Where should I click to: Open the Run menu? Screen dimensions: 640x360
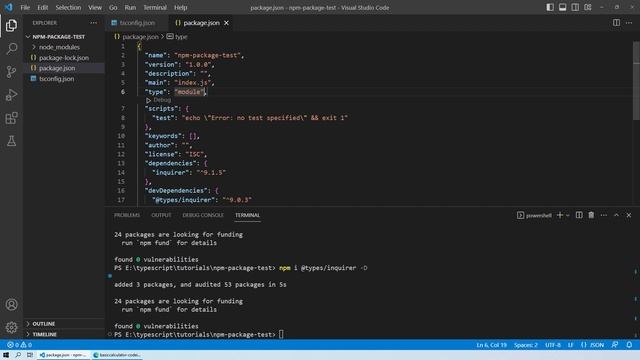[130, 7]
